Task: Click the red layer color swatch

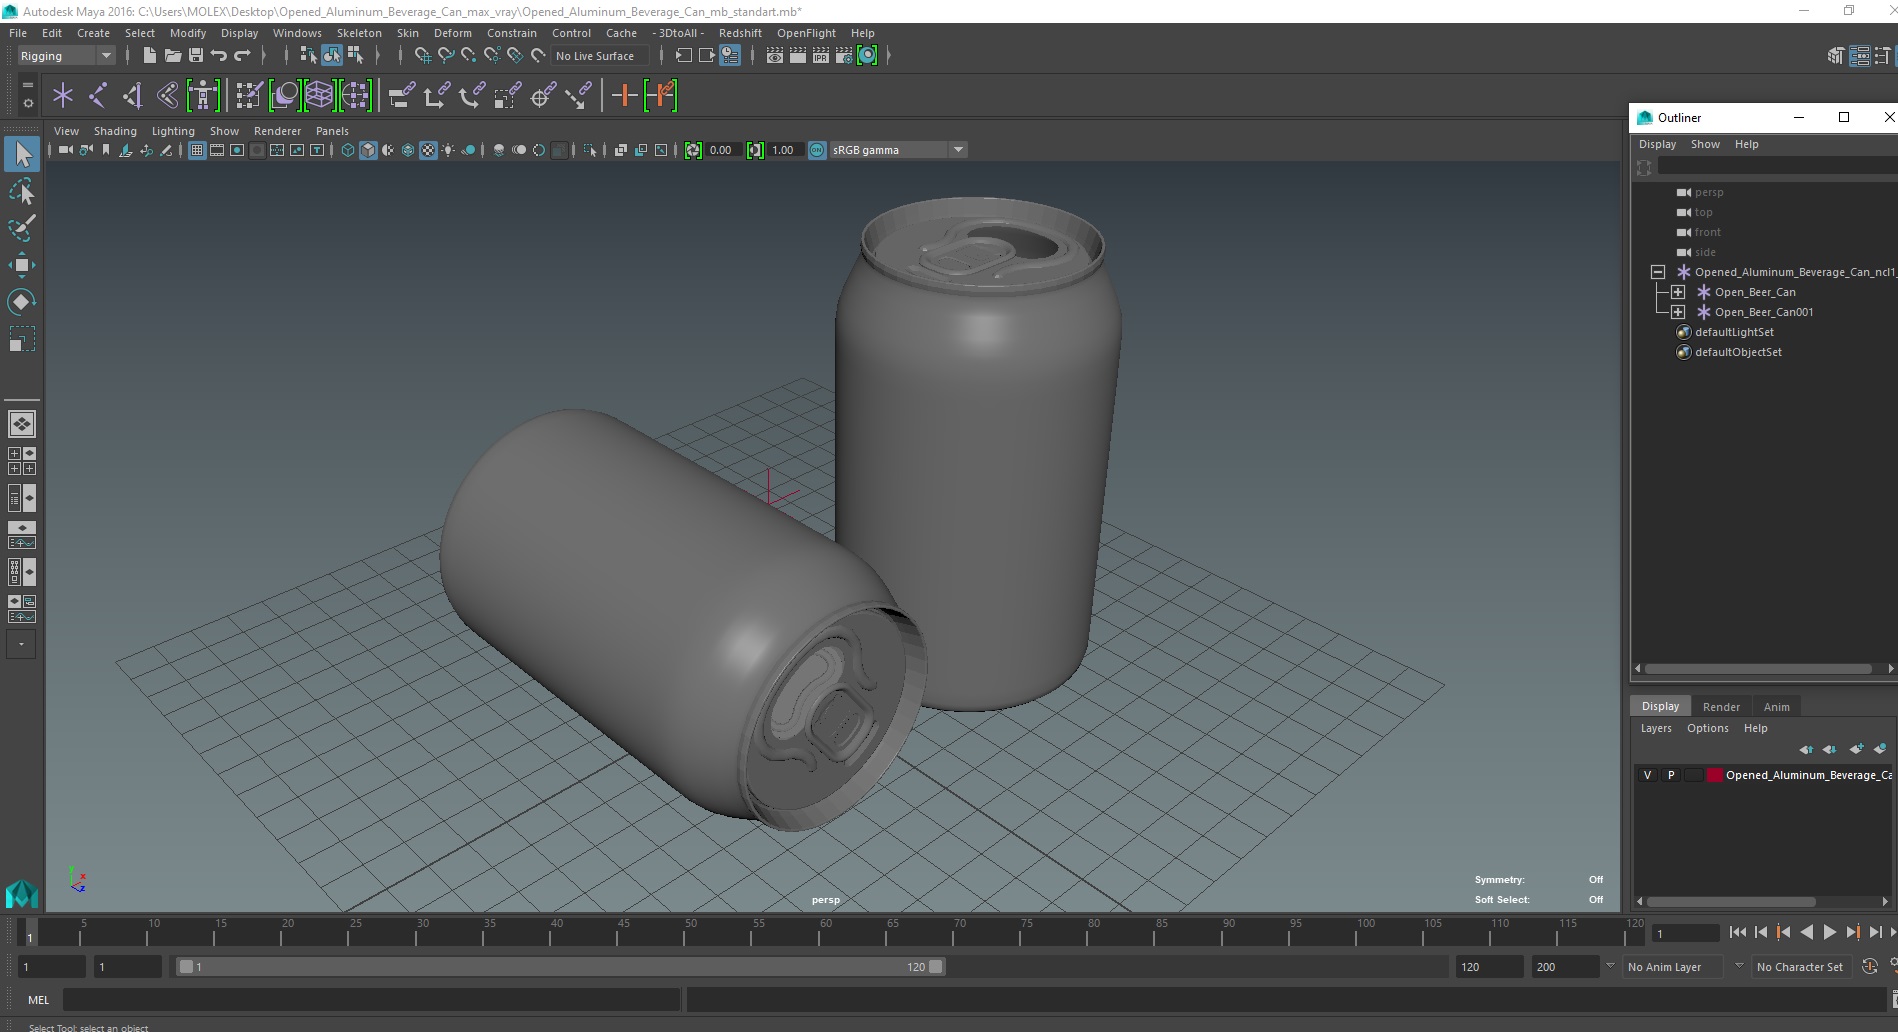Action: (1715, 775)
